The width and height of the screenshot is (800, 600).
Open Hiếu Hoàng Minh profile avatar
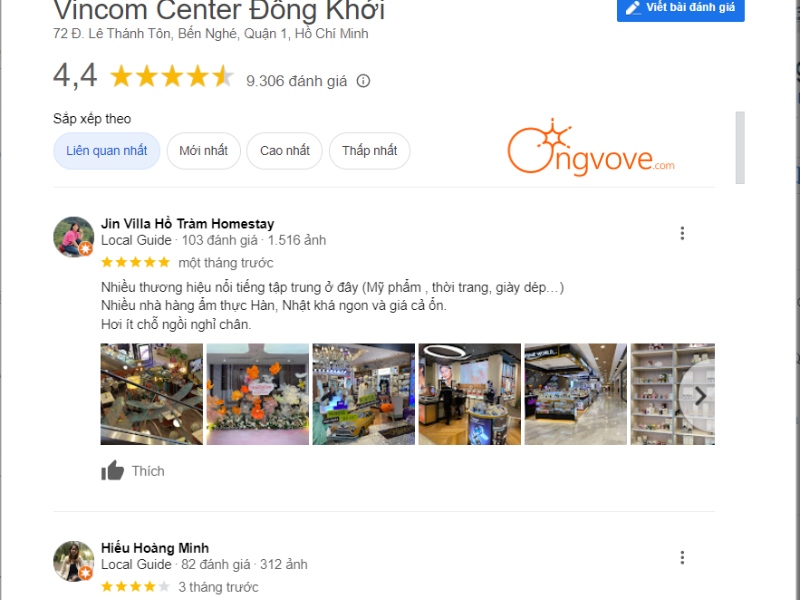(x=73, y=561)
